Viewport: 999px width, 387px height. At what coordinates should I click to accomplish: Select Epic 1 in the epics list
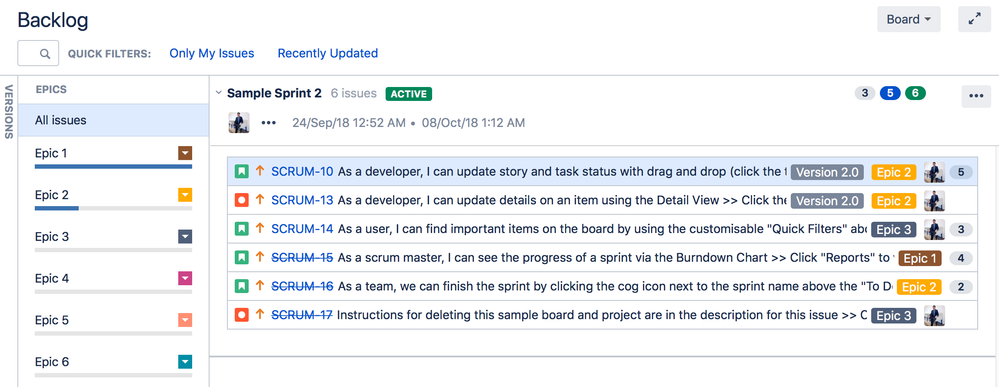(x=51, y=153)
